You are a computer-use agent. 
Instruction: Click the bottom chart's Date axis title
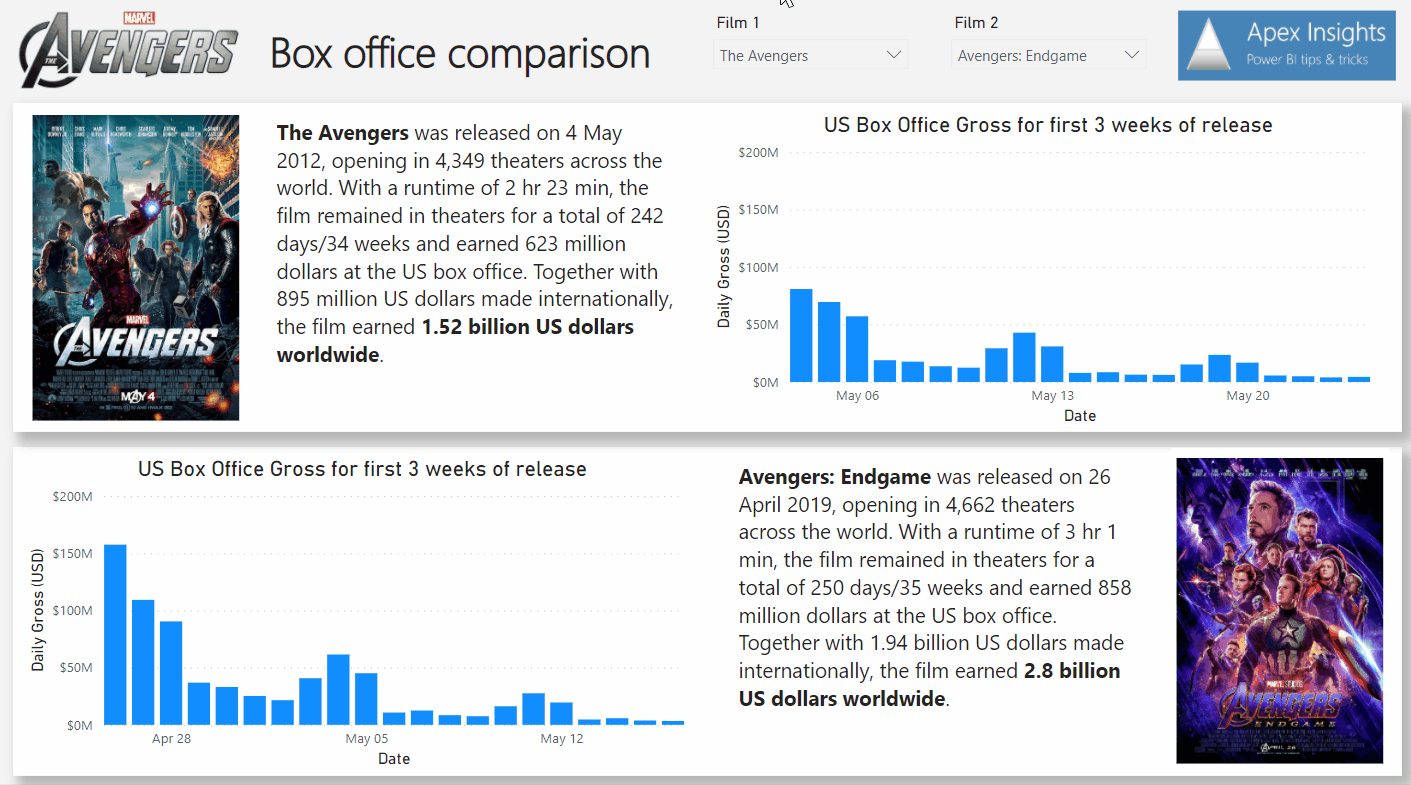(x=394, y=758)
